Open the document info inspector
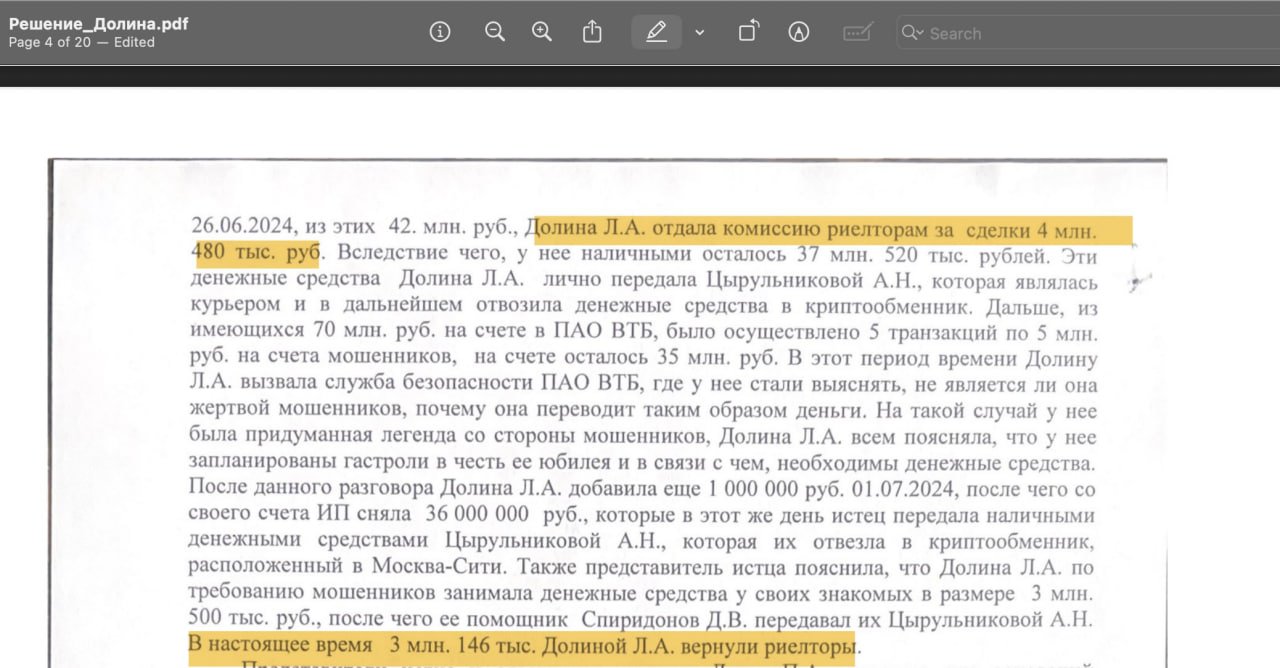This screenshot has height=668, width=1280. (440, 31)
